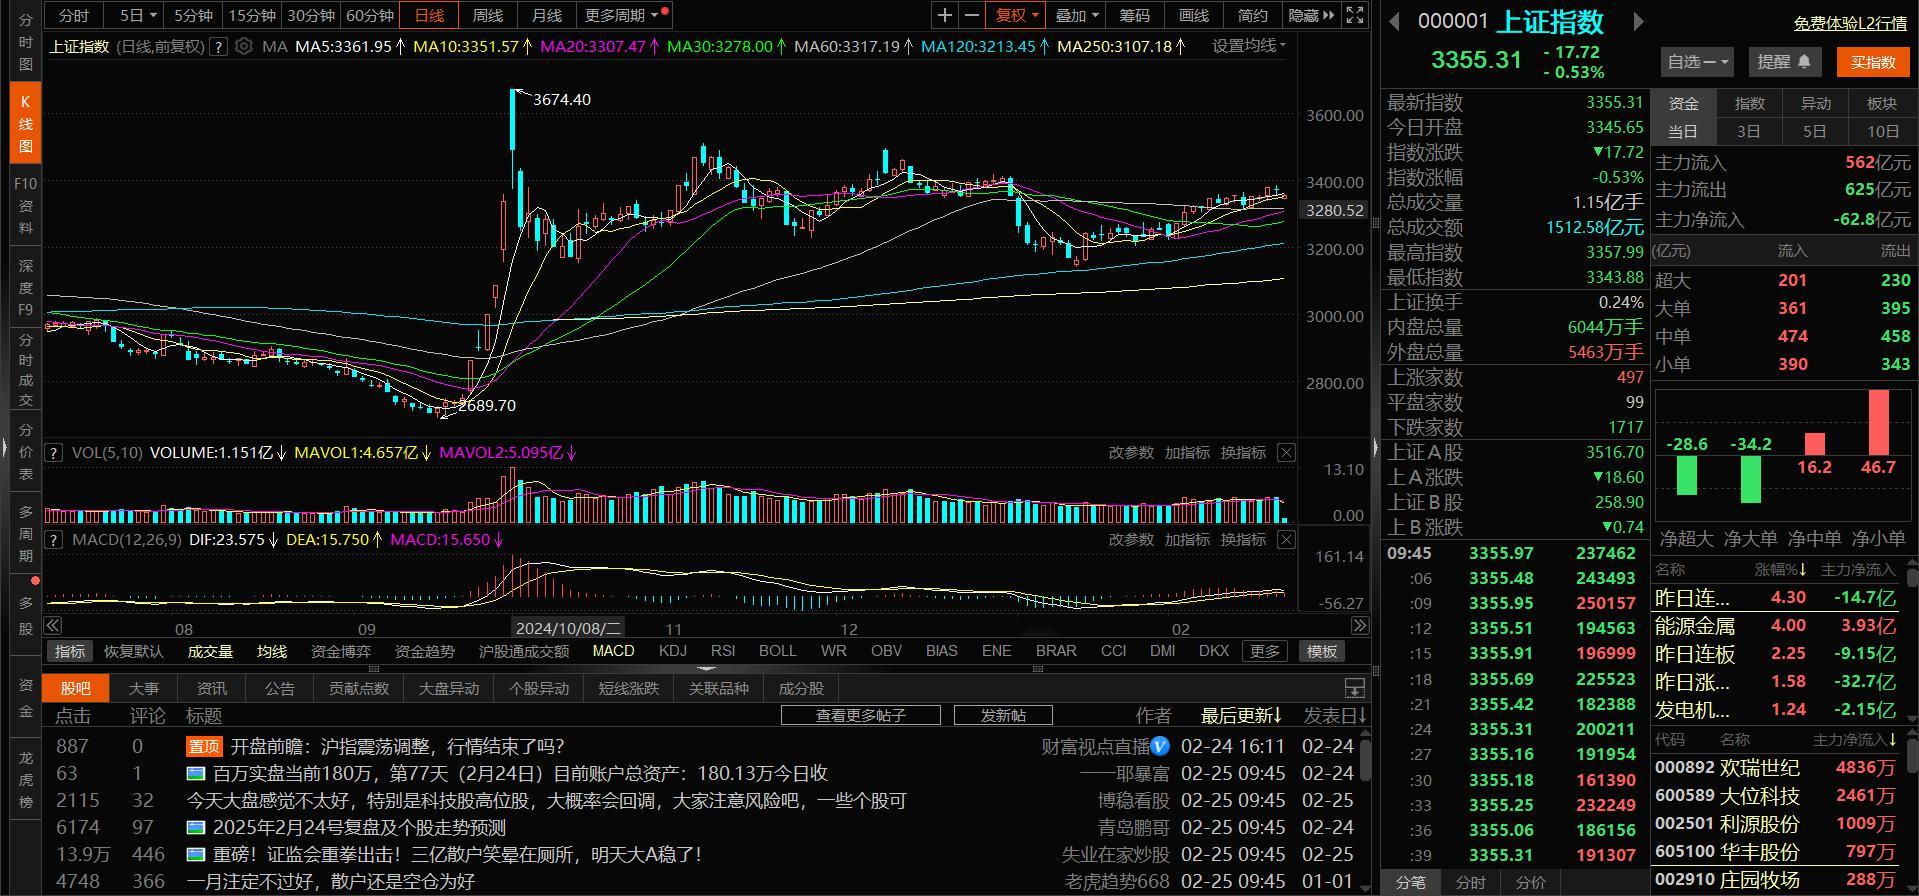The image size is (1919, 896).
Task: Select the 股吧 tab
Action: (76, 688)
